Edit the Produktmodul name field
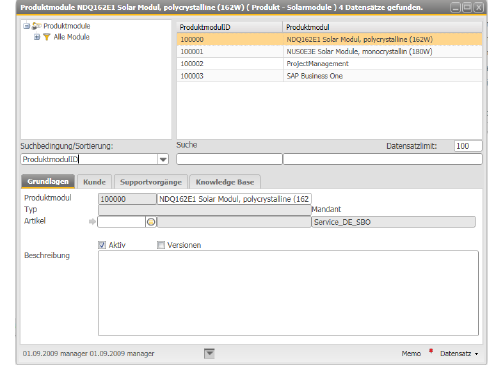Viewport: 504px width, 365px height. [234, 199]
